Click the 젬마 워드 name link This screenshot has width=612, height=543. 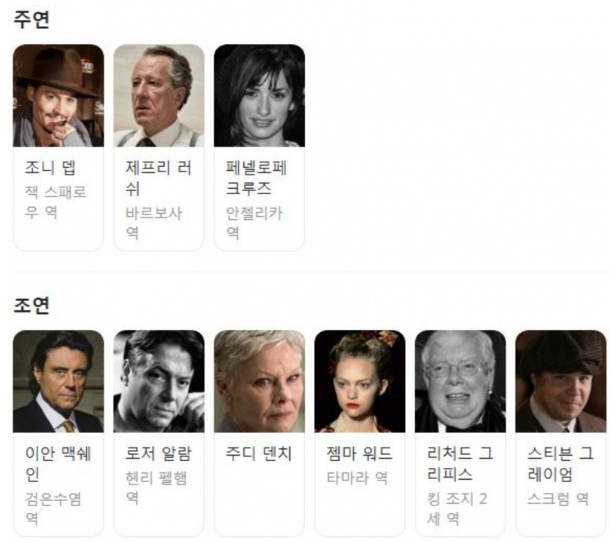tap(359, 454)
